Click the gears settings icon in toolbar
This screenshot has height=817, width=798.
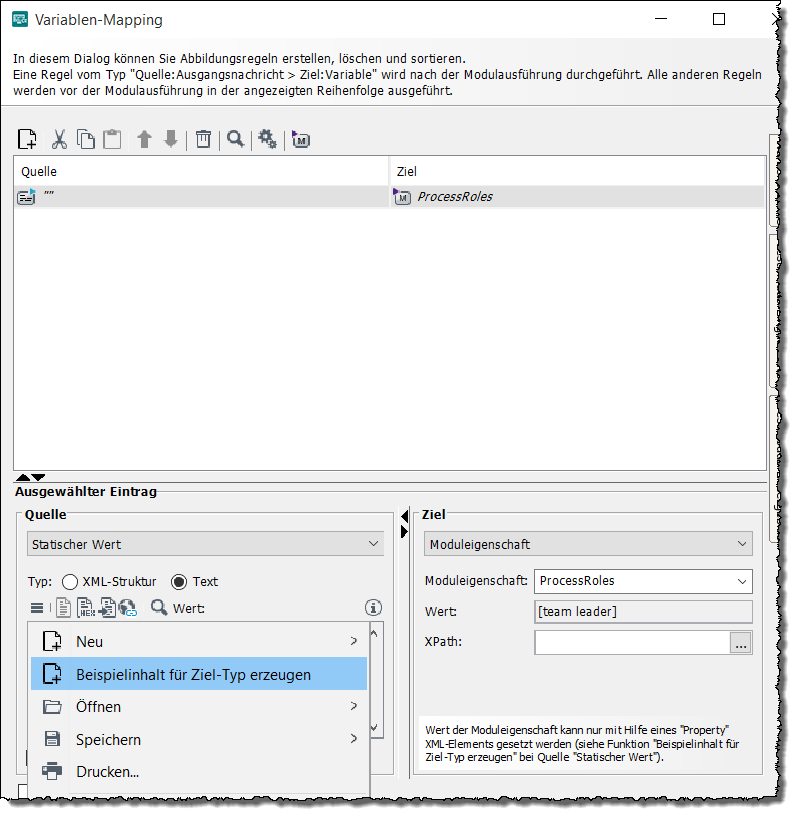click(x=267, y=140)
